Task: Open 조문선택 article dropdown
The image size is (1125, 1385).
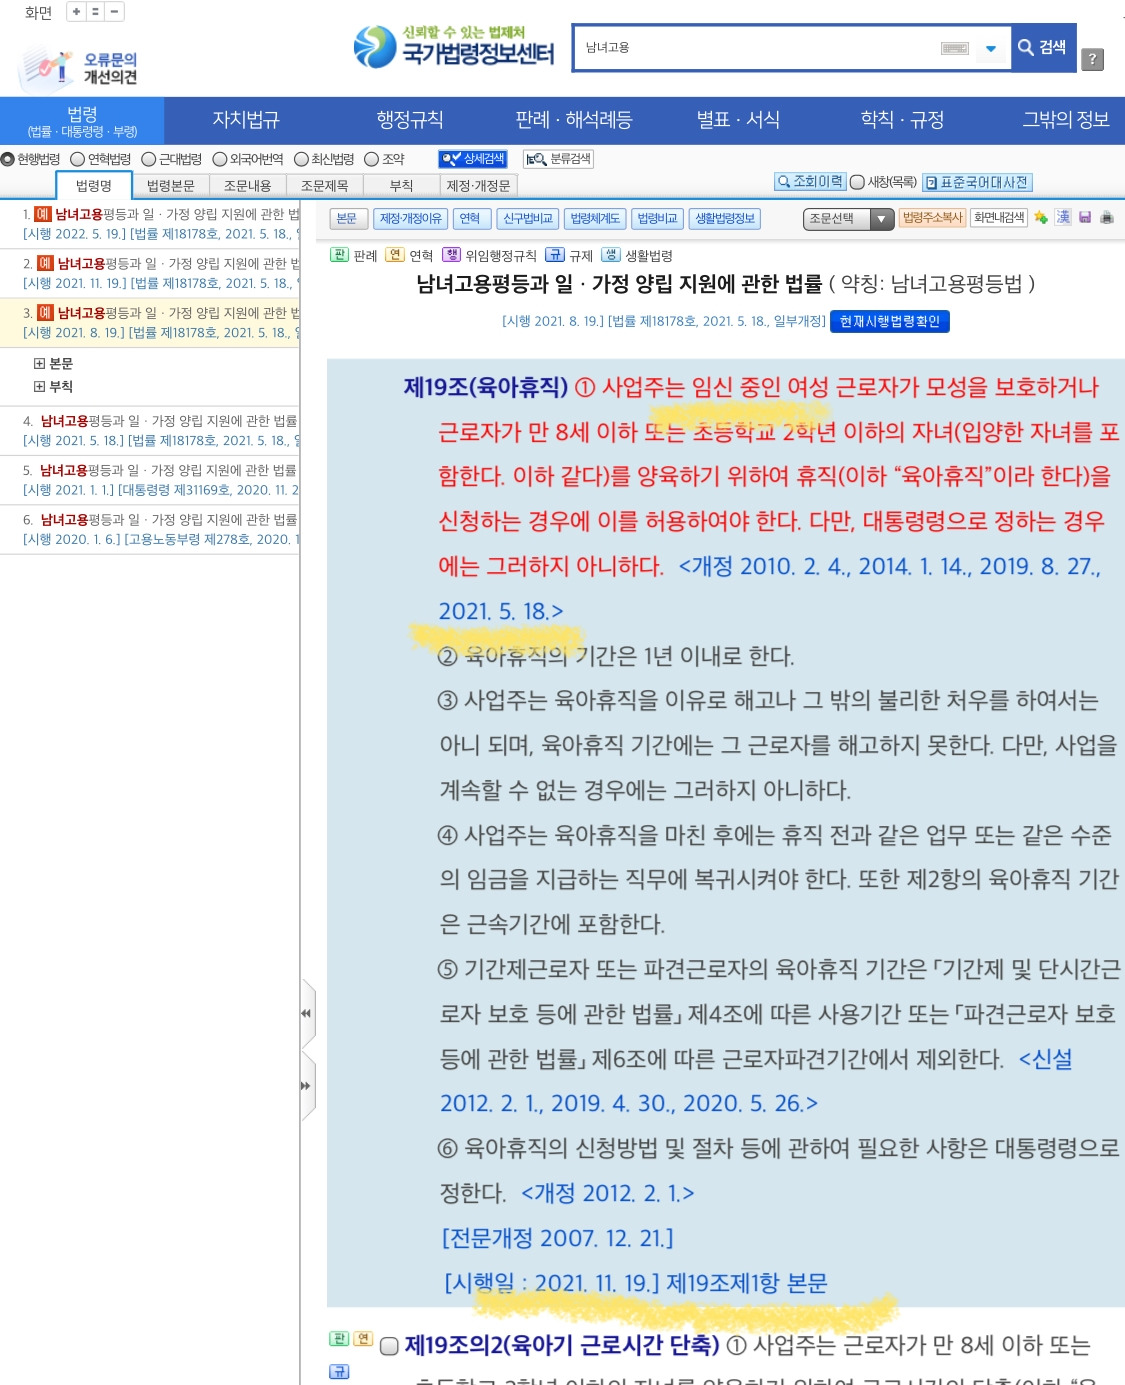Action: pos(848,219)
